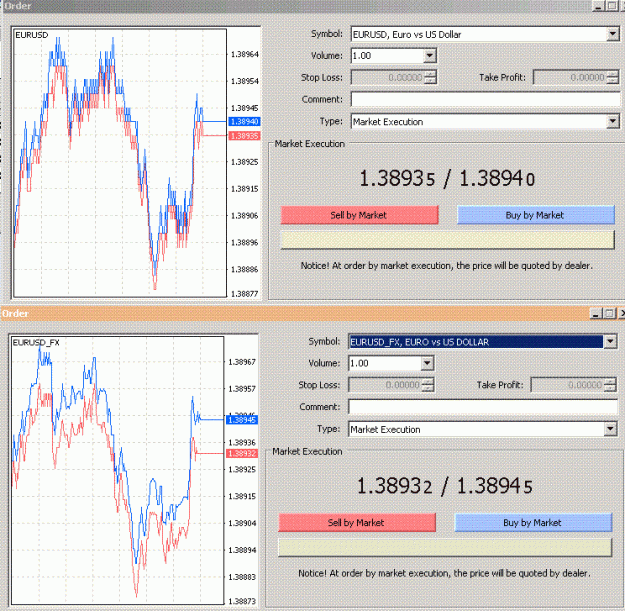Open Symbol dropdown in top EURUSD order window
The height and width of the screenshot is (611, 625).
(x=613, y=34)
